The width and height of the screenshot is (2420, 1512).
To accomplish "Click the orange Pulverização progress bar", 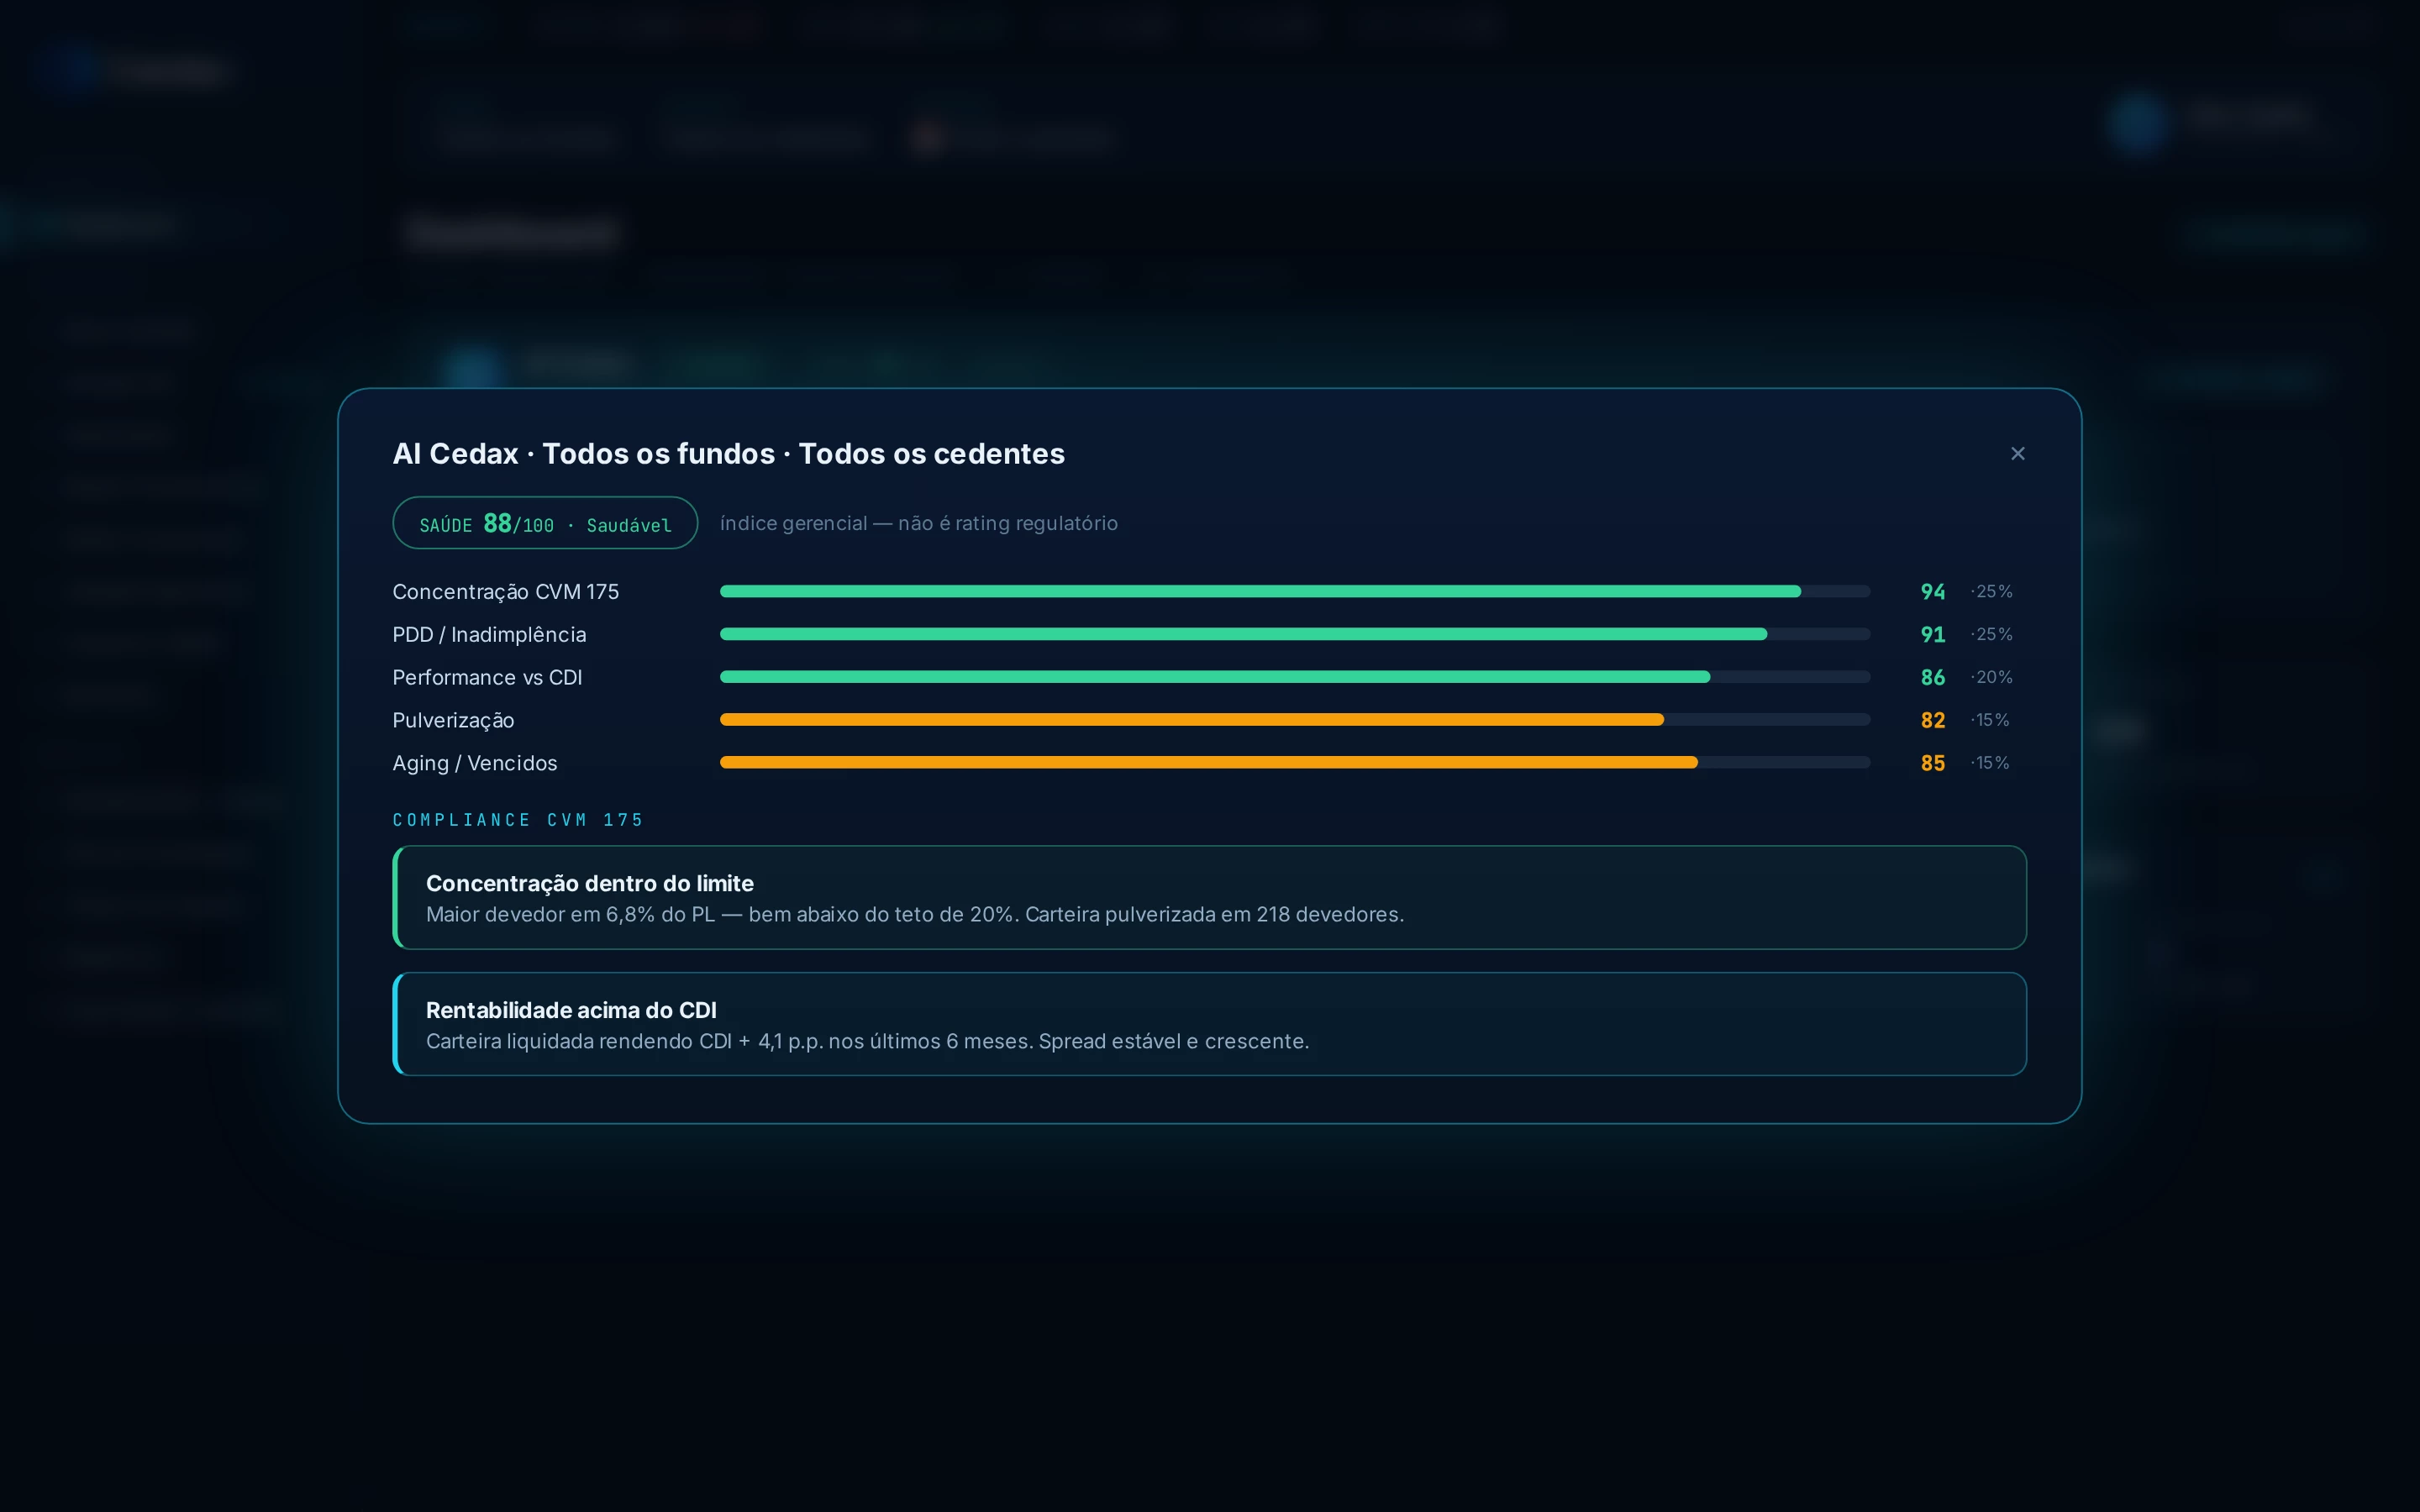I will pos(1295,720).
